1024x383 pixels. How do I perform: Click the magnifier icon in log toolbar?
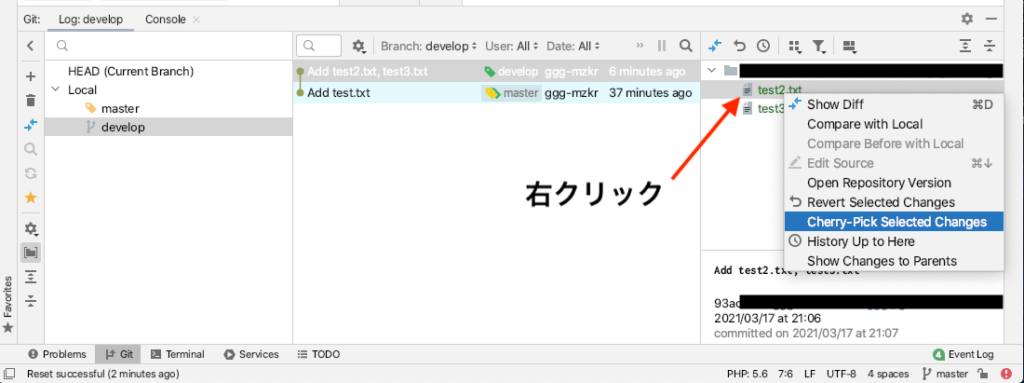point(686,46)
